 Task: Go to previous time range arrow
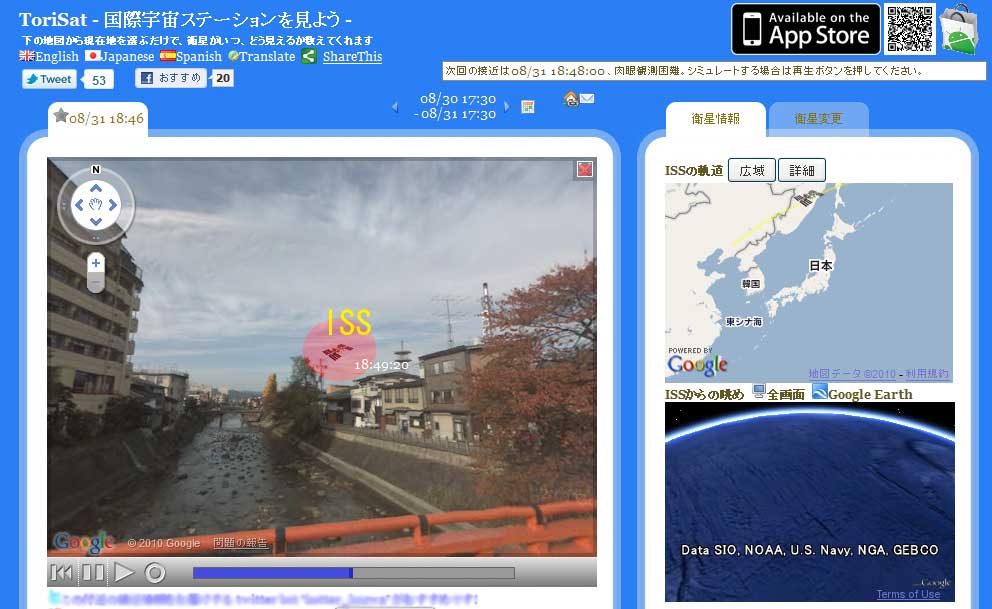395,107
